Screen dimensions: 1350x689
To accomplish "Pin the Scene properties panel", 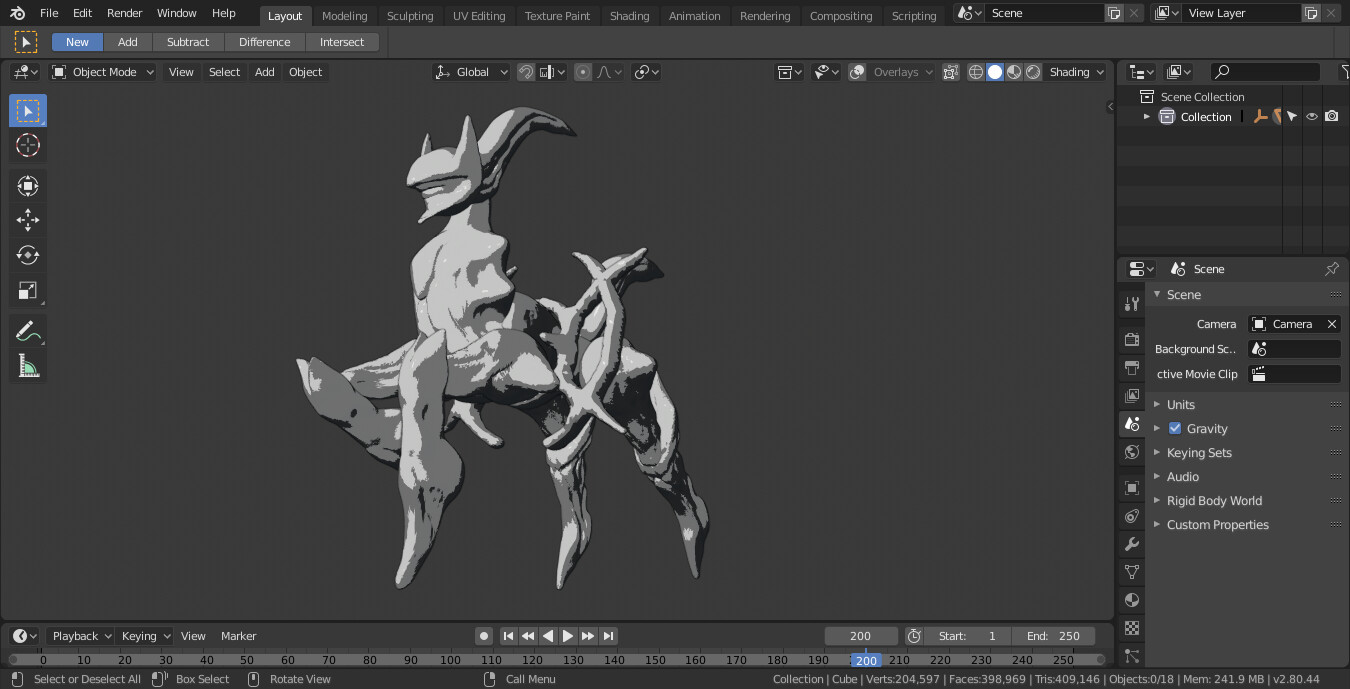I will point(1331,269).
